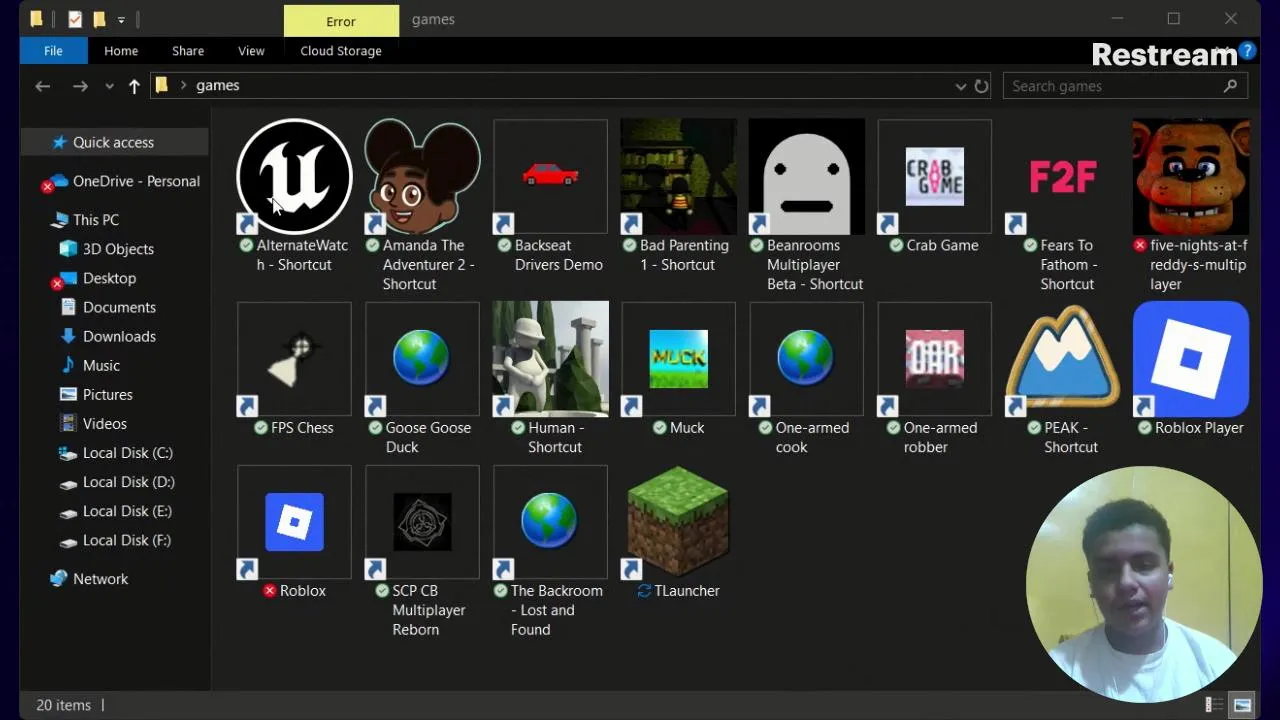Select SCP CB Multiplayer Reborn icon

tap(422, 522)
